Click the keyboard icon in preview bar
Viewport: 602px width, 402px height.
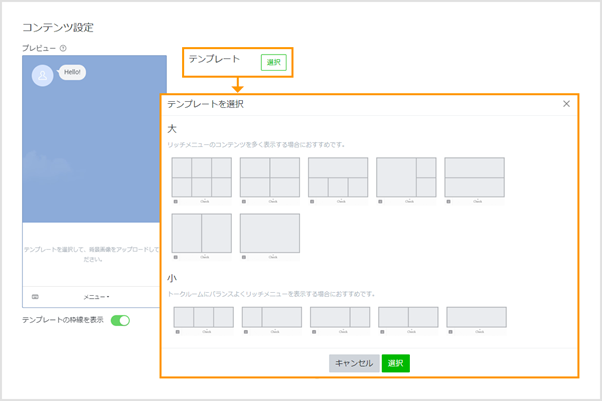35,296
